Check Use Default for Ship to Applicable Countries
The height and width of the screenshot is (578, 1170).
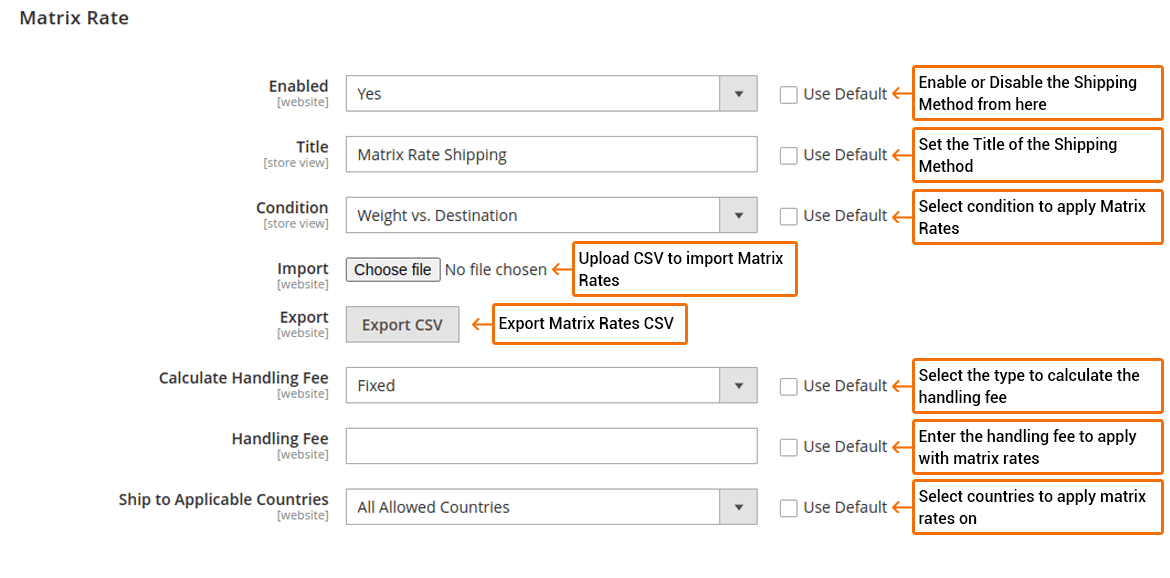pos(788,507)
